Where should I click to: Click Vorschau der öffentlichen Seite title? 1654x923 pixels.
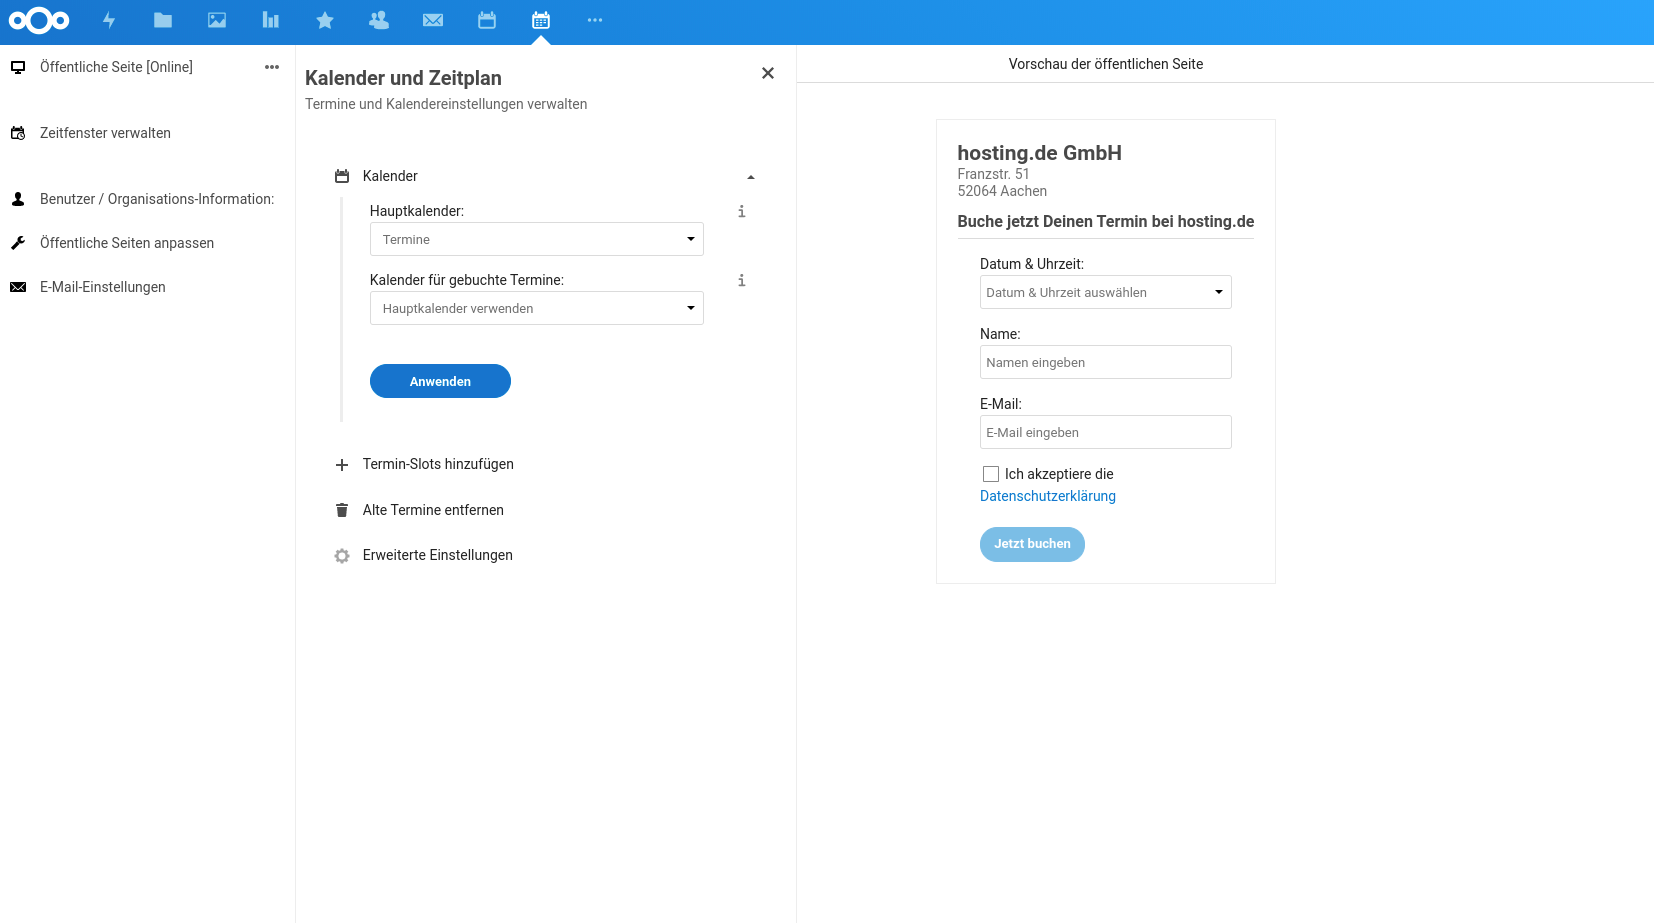click(1106, 64)
